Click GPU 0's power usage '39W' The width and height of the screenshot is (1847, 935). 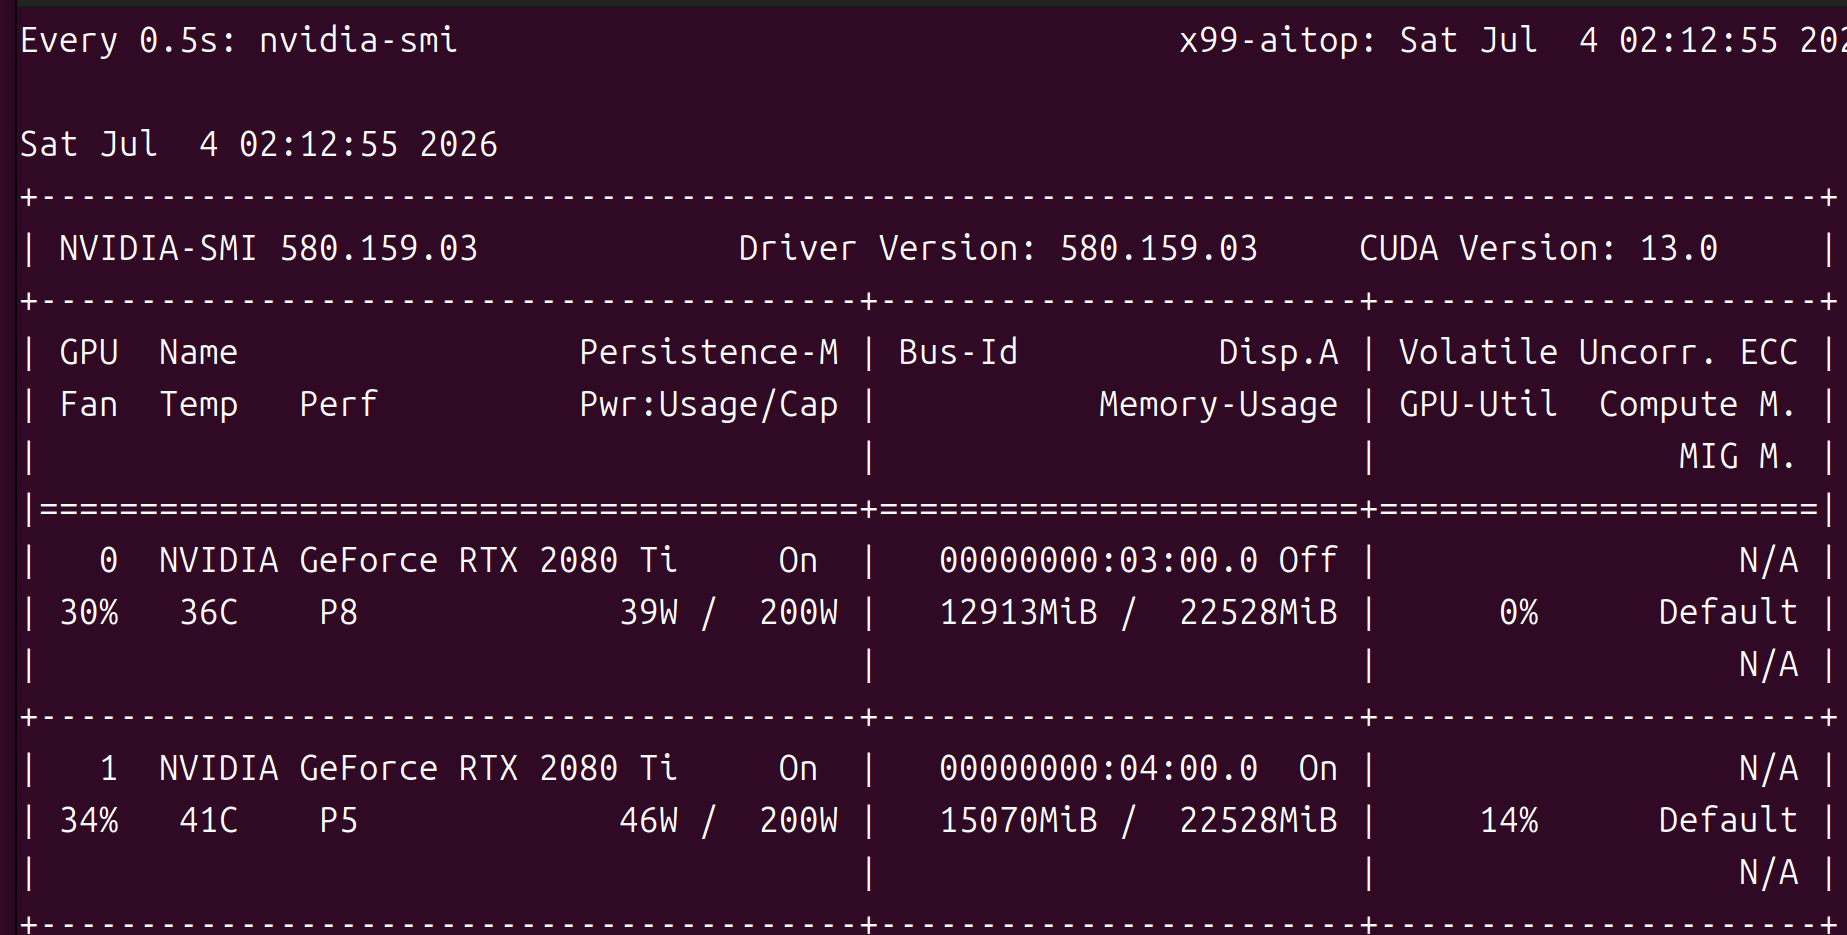coord(648,612)
